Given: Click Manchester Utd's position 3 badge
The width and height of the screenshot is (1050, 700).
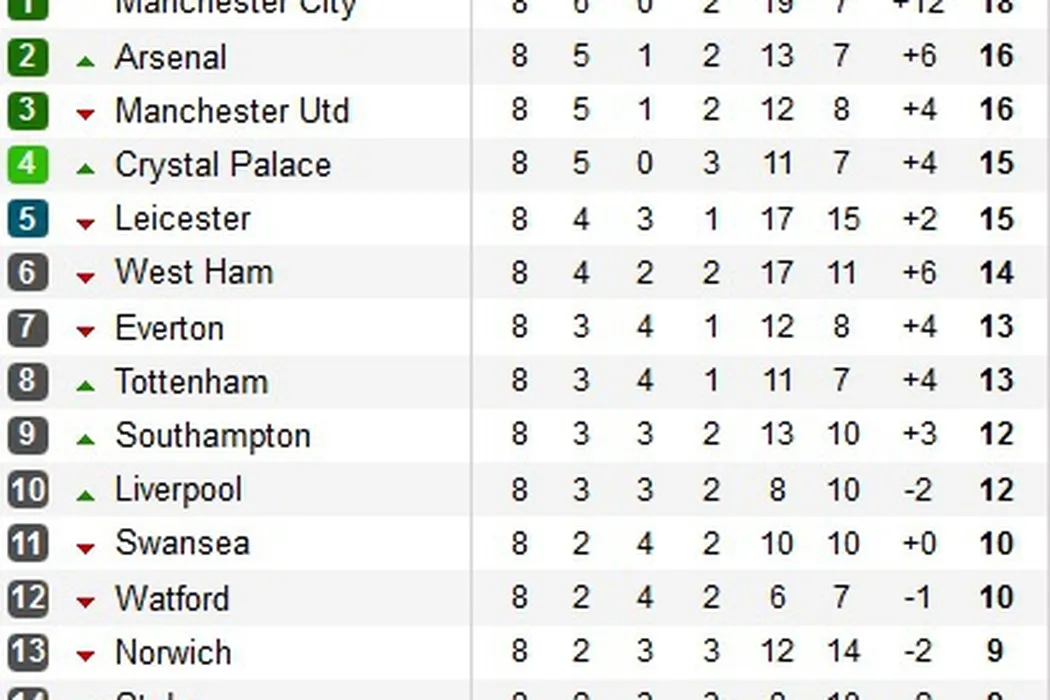Looking at the screenshot, I should (x=27, y=110).
